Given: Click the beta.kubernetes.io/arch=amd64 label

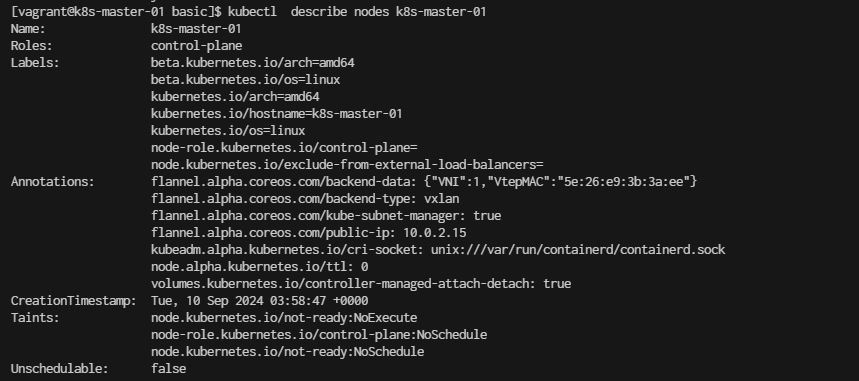Looking at the screenshot, I should [x=253, y=62].
